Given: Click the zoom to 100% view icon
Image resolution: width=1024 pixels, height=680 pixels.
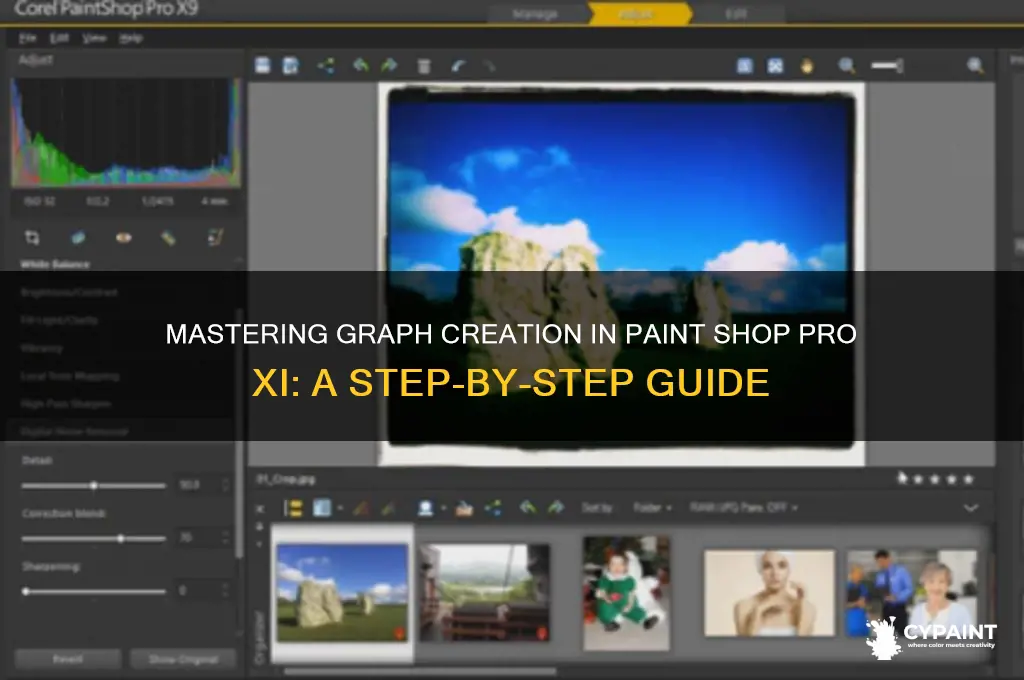Looking at the screenshot, I should (744, 65).
